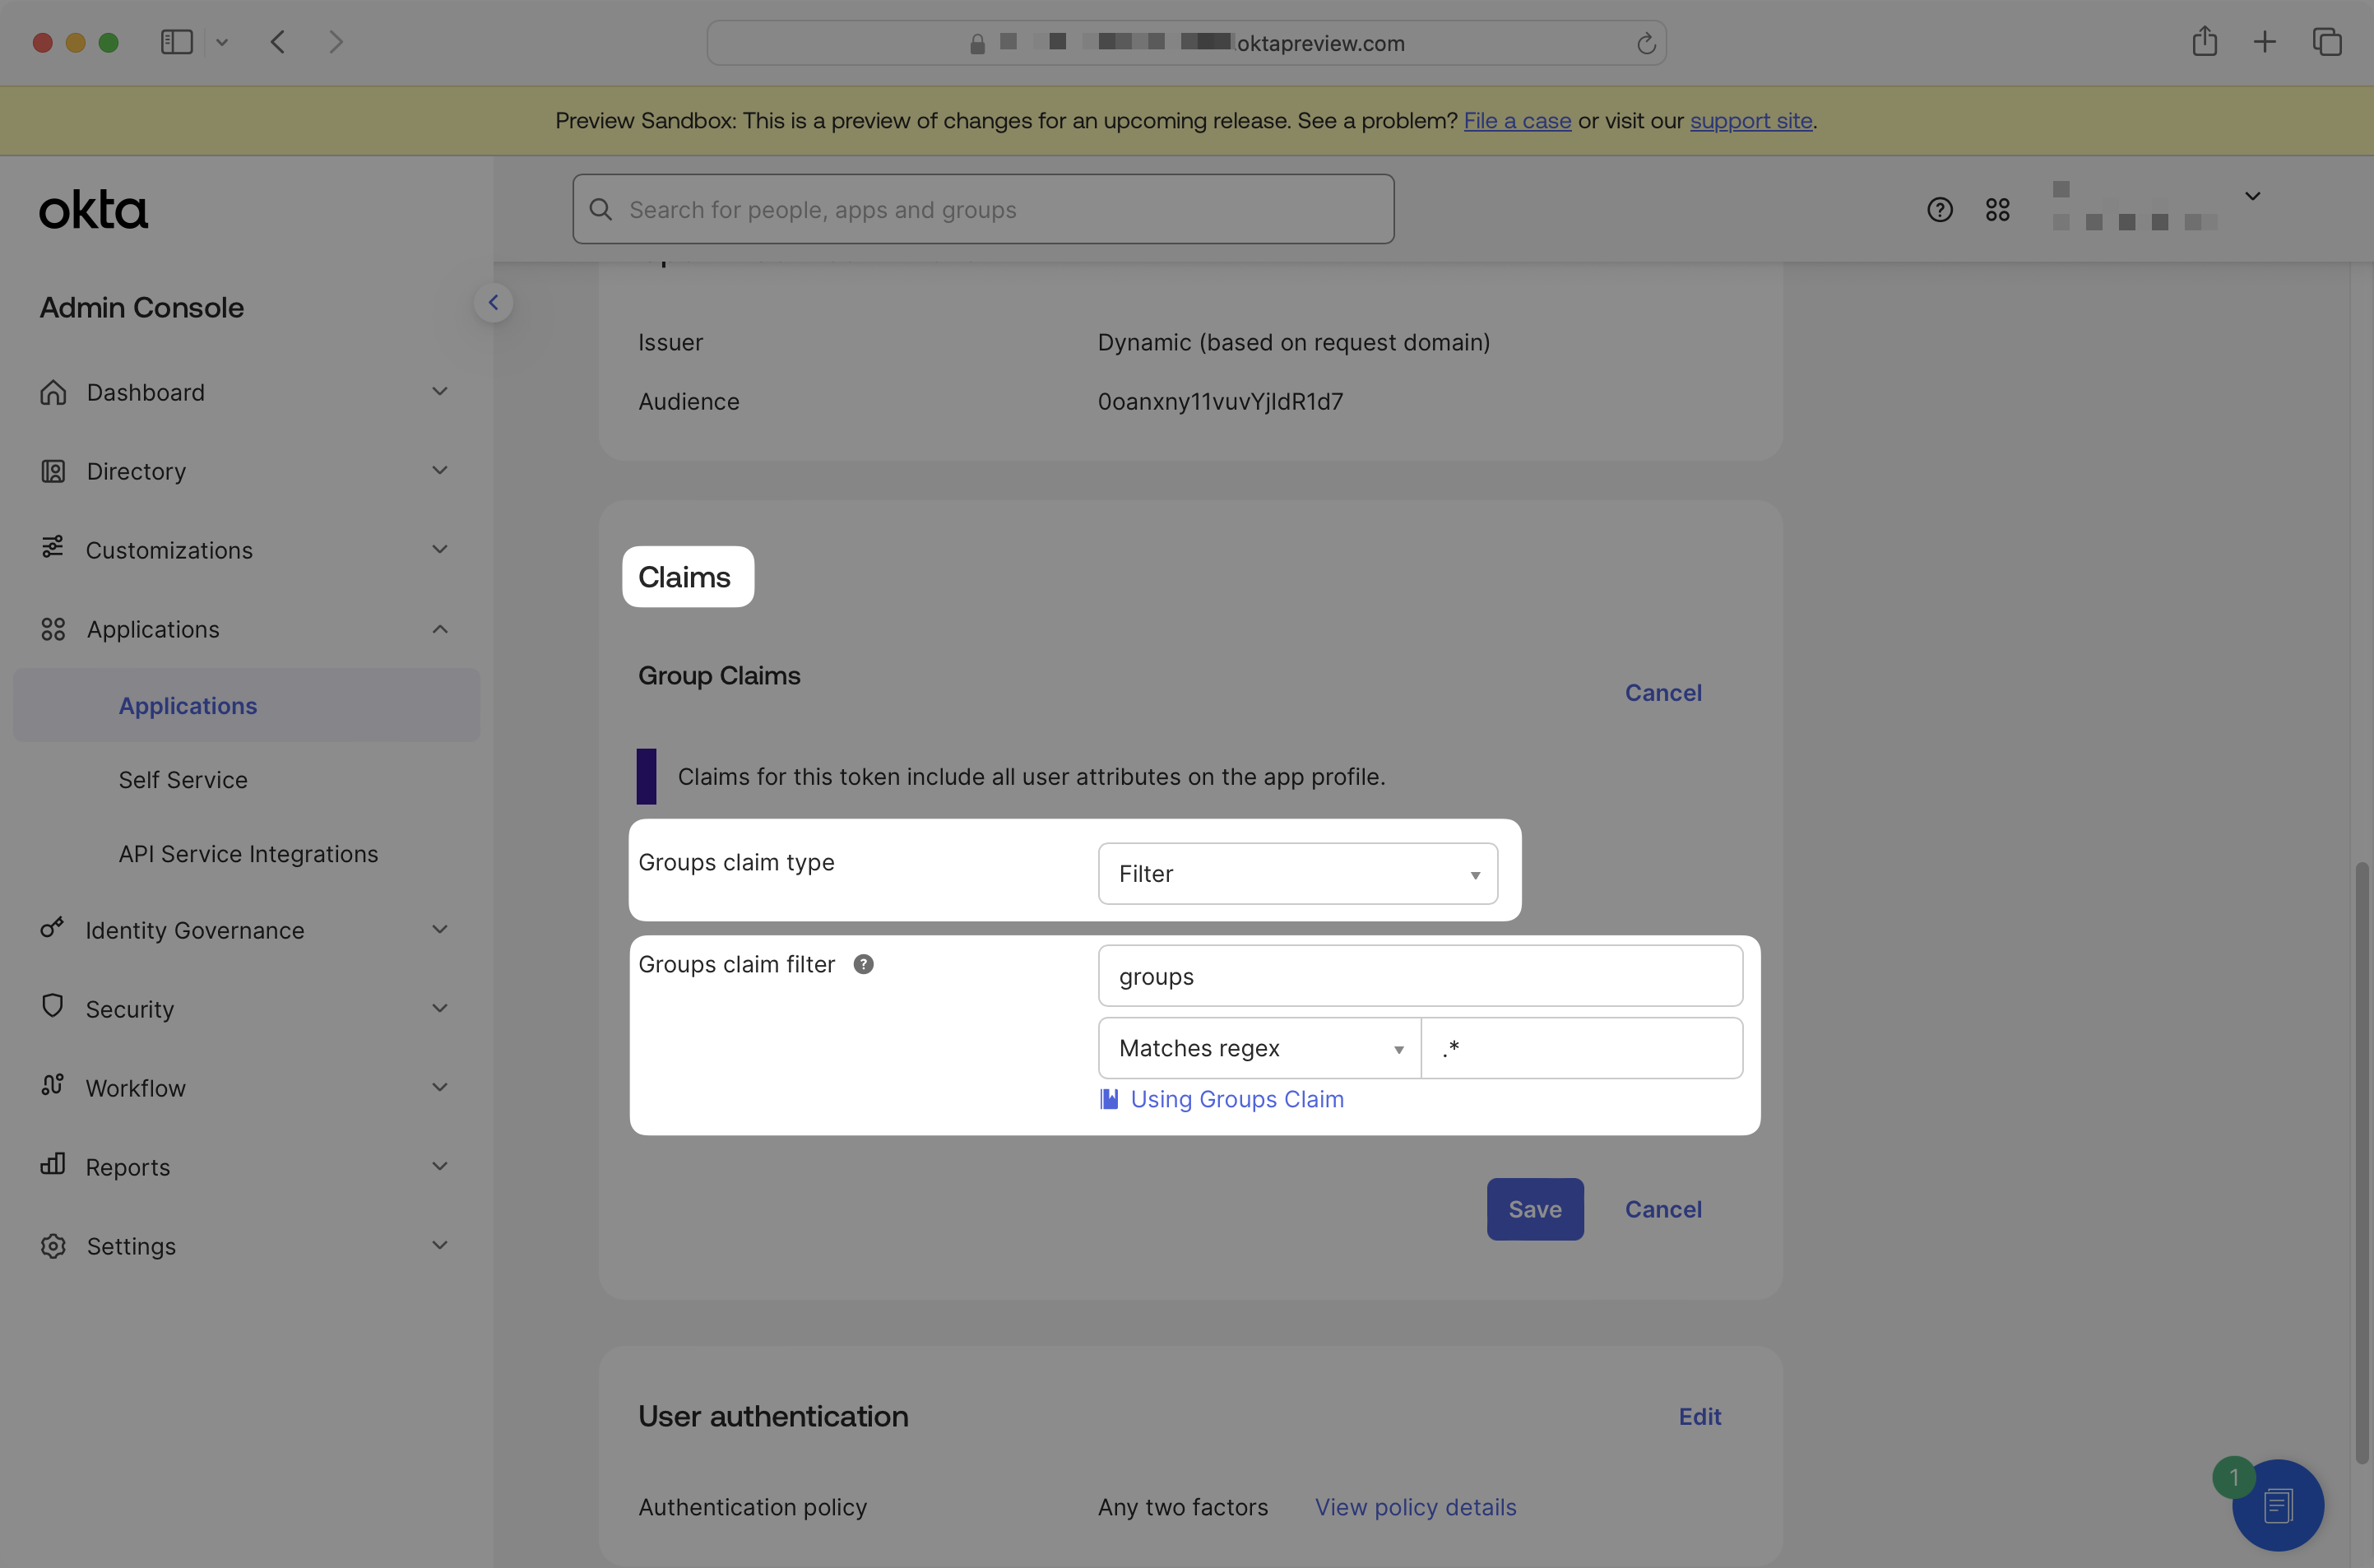This screenshot has width=2374, height=1568.
Task: Click the Settings gear icon
Action: tap(53, 1245)
